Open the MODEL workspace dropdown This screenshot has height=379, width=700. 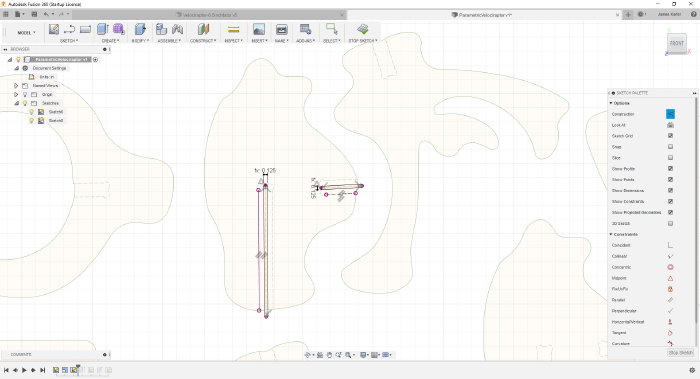tap(26, 33)
